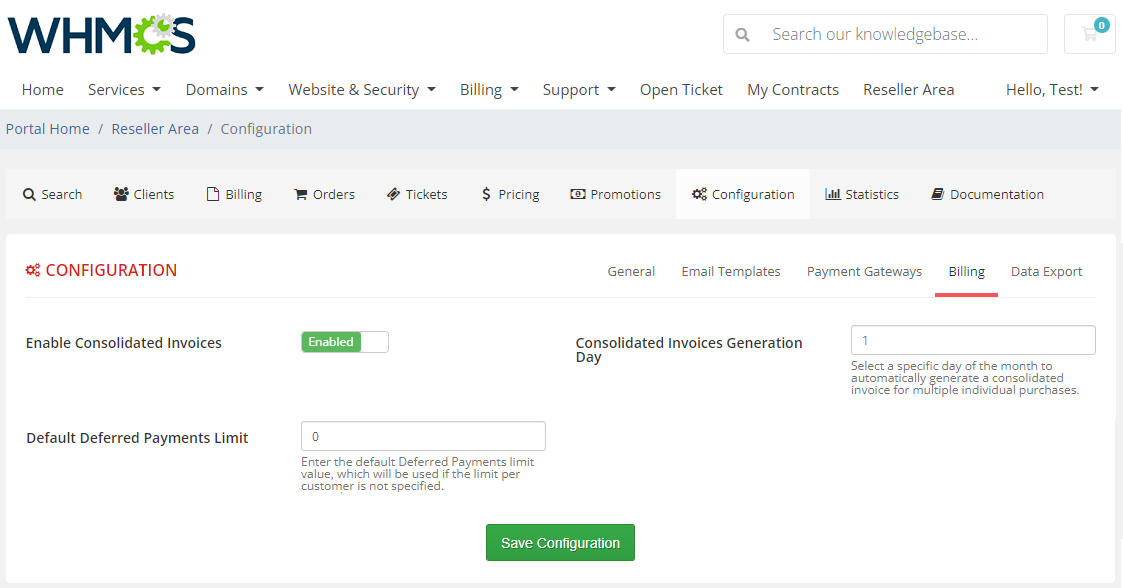Switch to the Clients tab
The width and height of the screenshot is (1123, 588).
144,194
